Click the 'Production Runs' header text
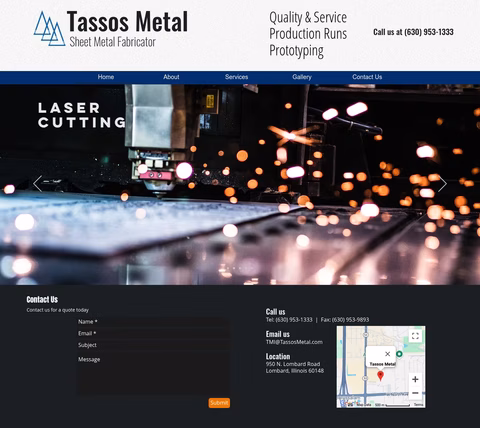The height and width of the screenshot is (428, 480). click(308, 34)
